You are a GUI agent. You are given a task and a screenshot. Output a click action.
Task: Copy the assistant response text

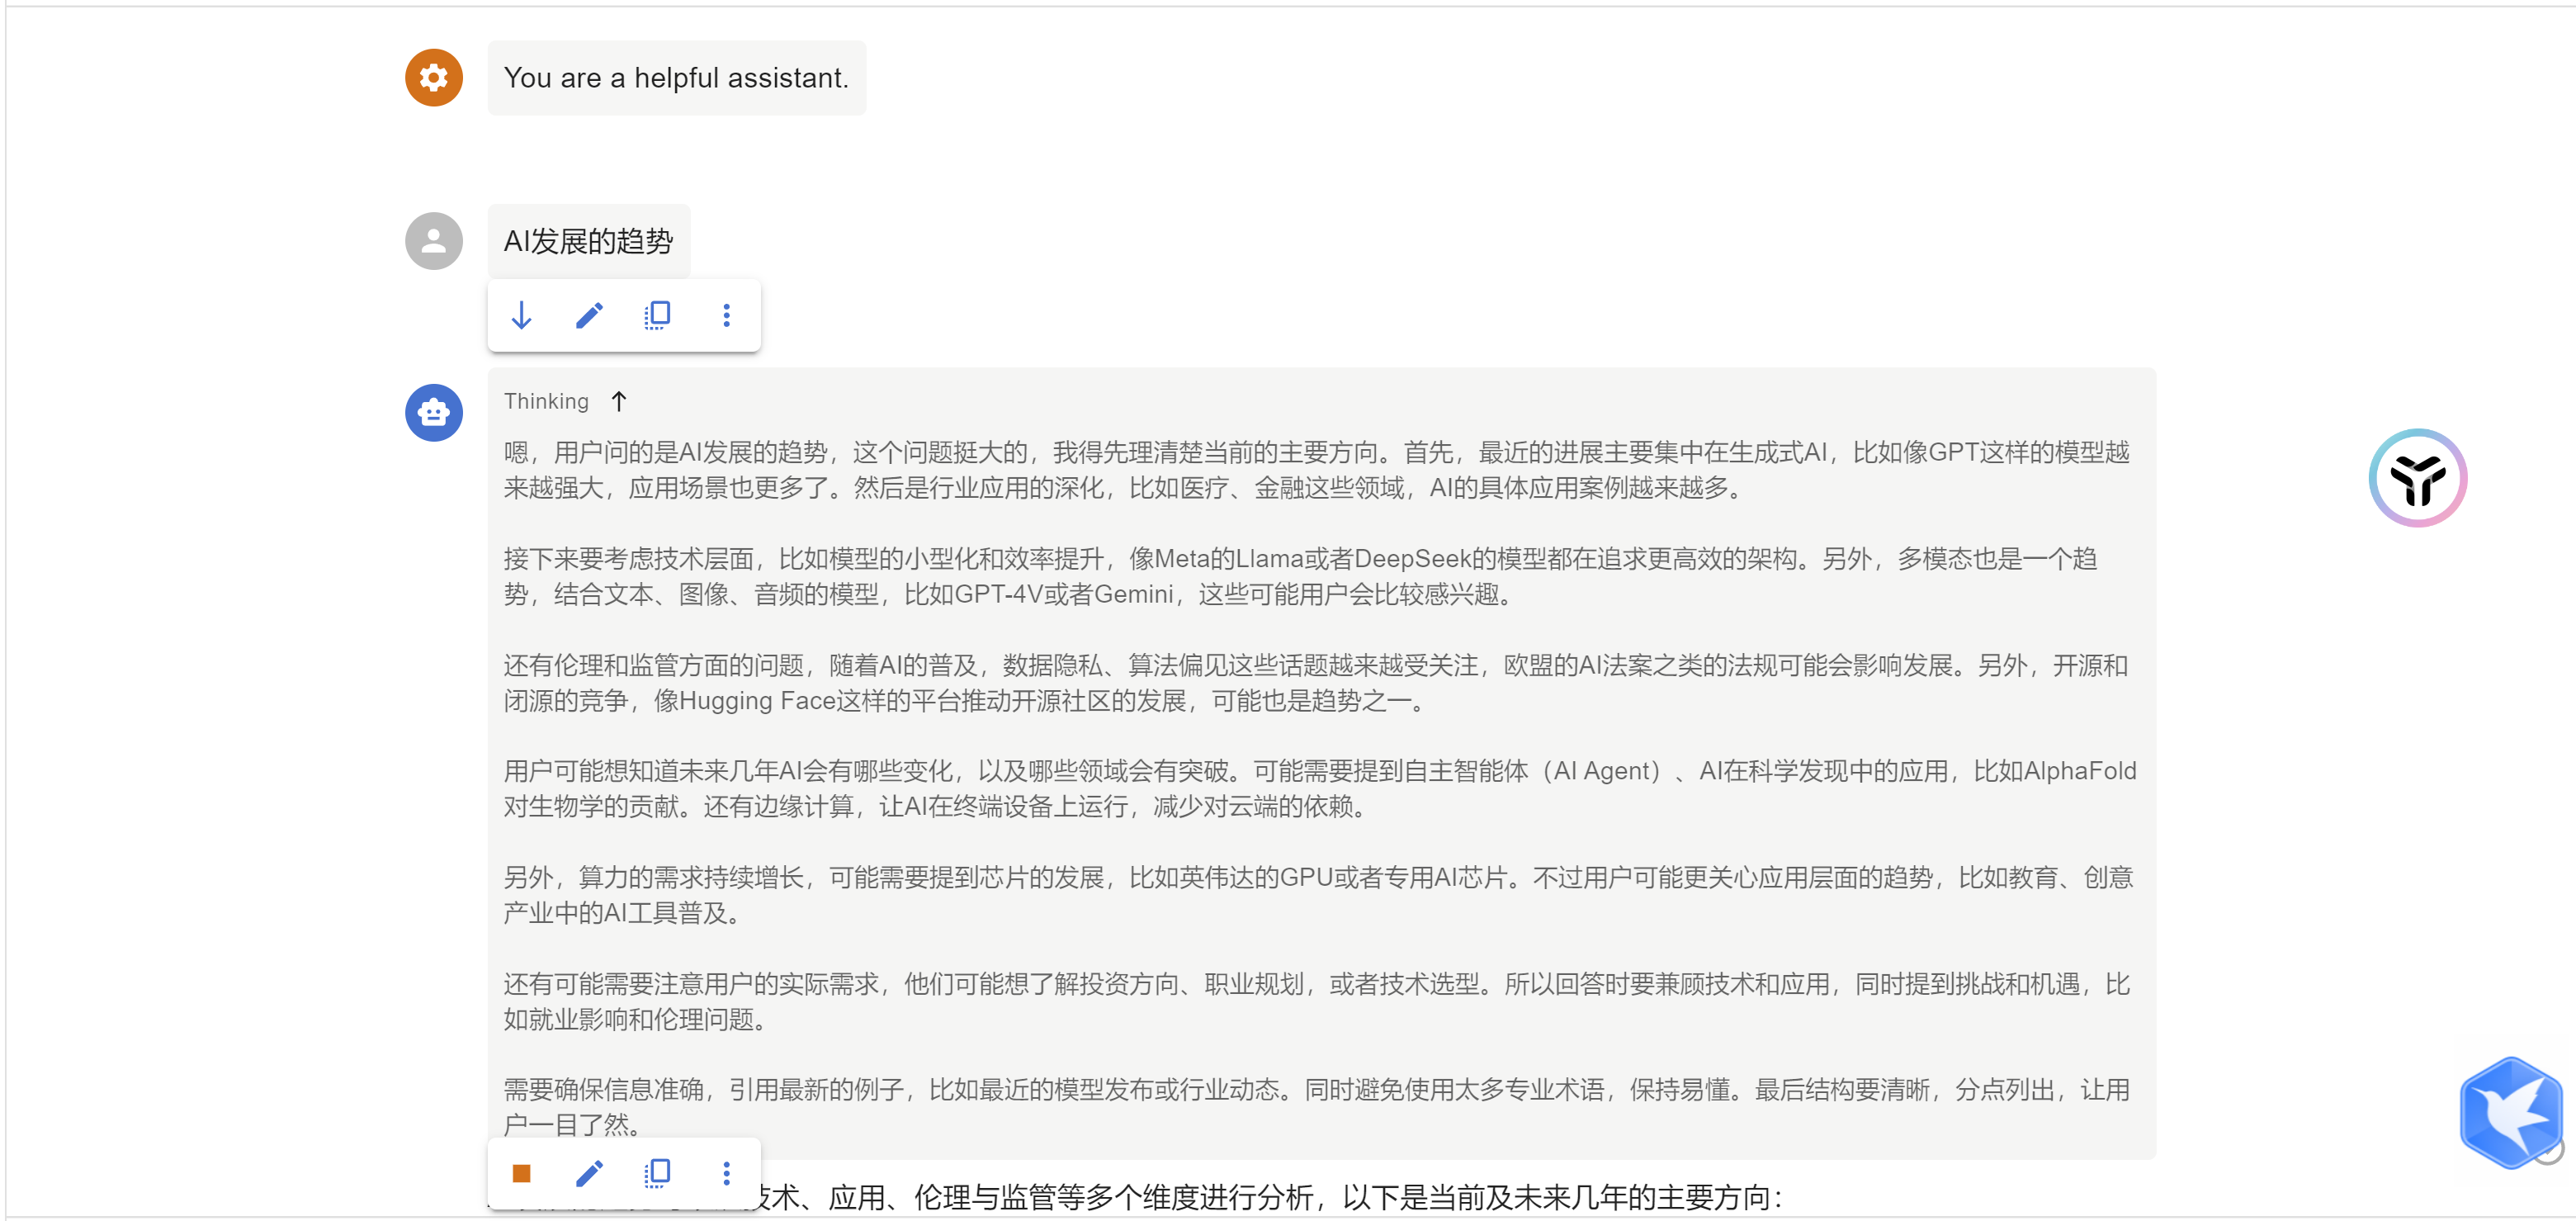[x=657, y=1173]
